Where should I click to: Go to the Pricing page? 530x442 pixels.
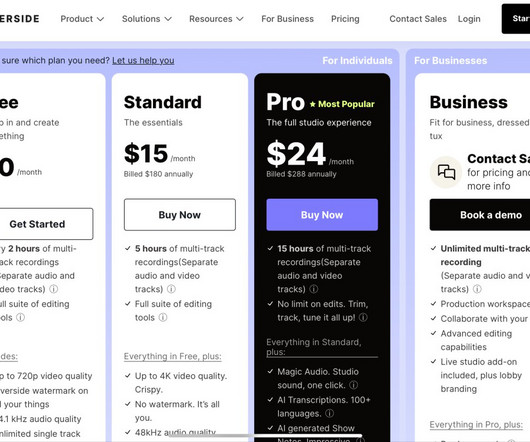pyautogui.click(x=345, y=19)
